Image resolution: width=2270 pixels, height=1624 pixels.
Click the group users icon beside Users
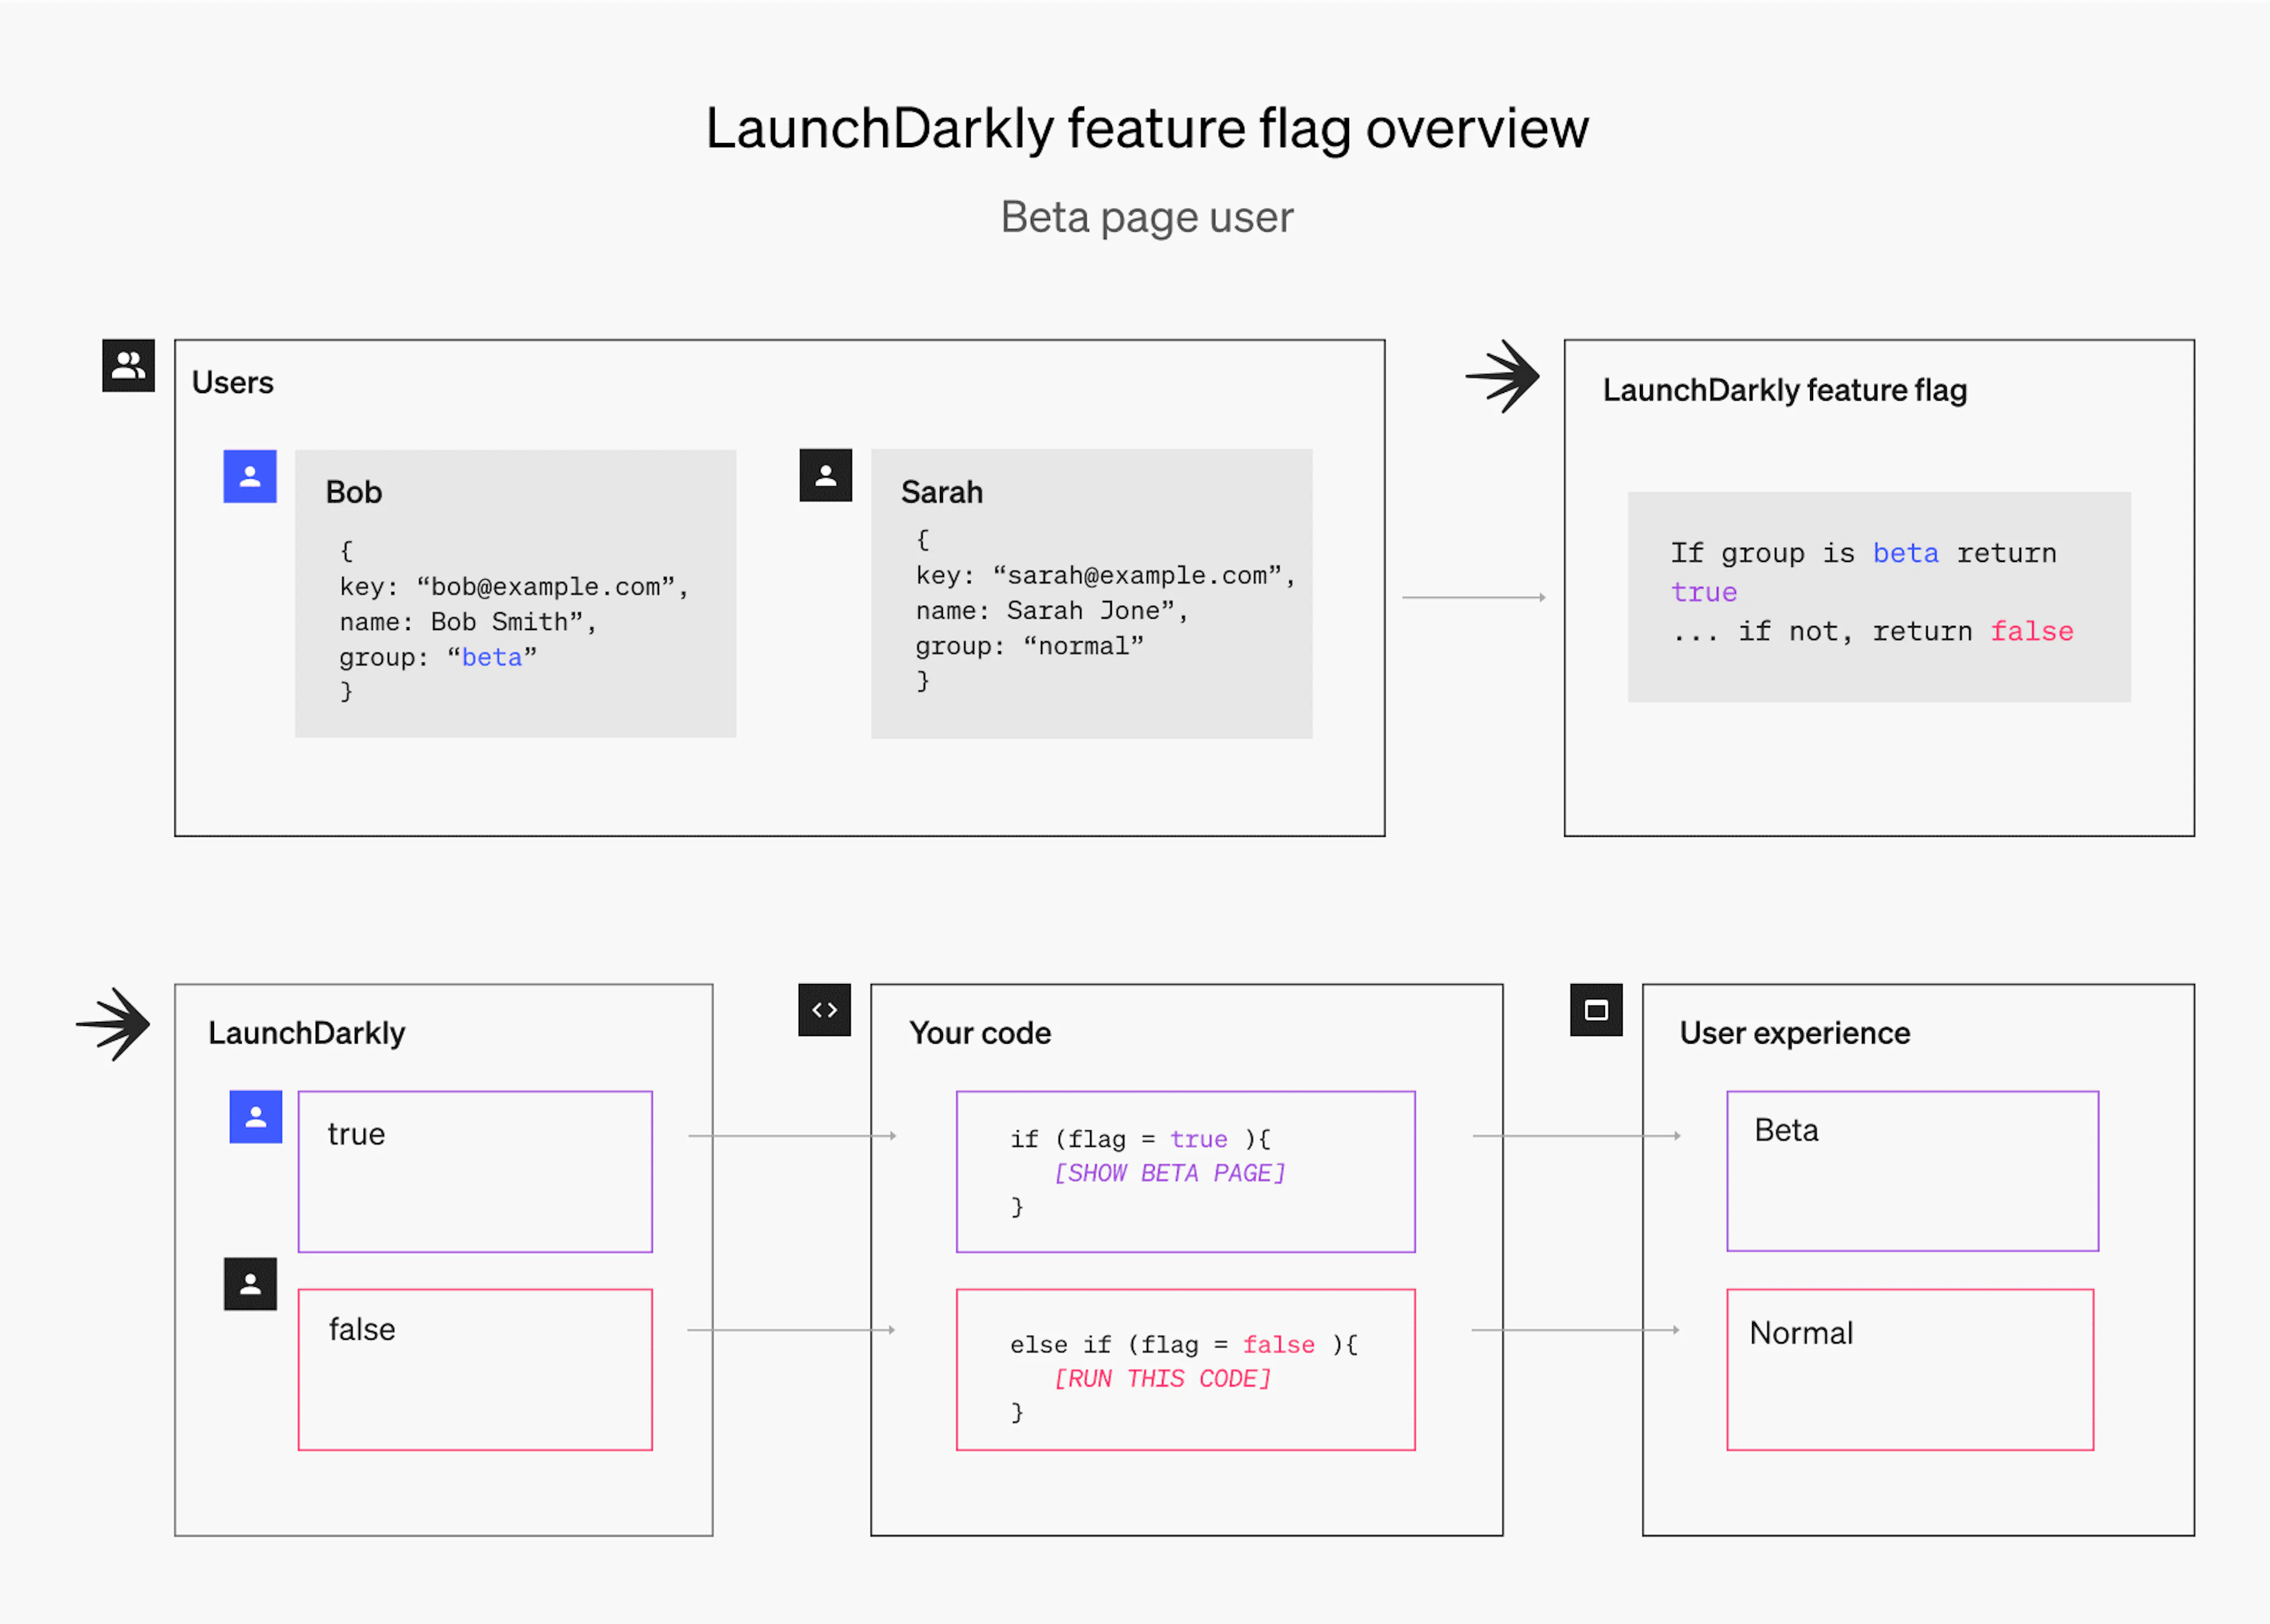[x=128, y=365]
